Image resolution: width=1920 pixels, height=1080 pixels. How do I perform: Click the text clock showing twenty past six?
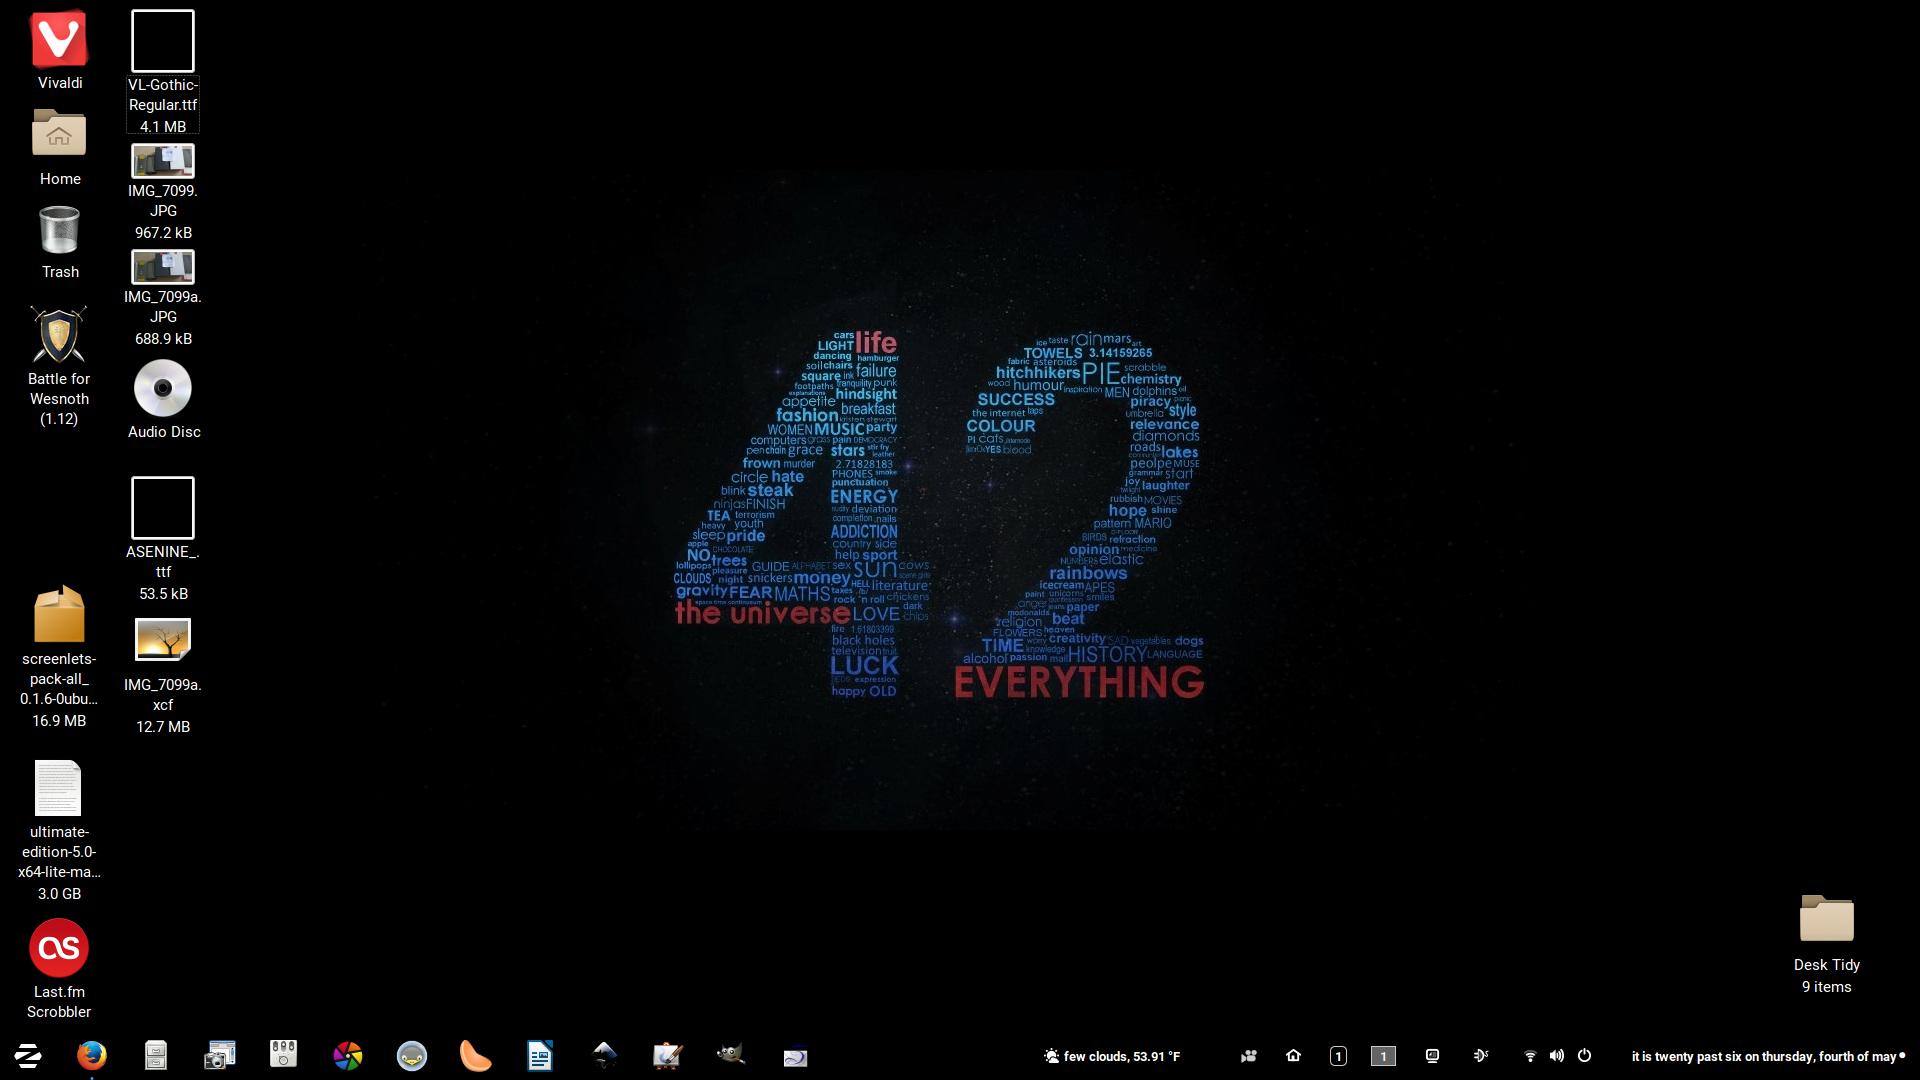point(1764,1056)
